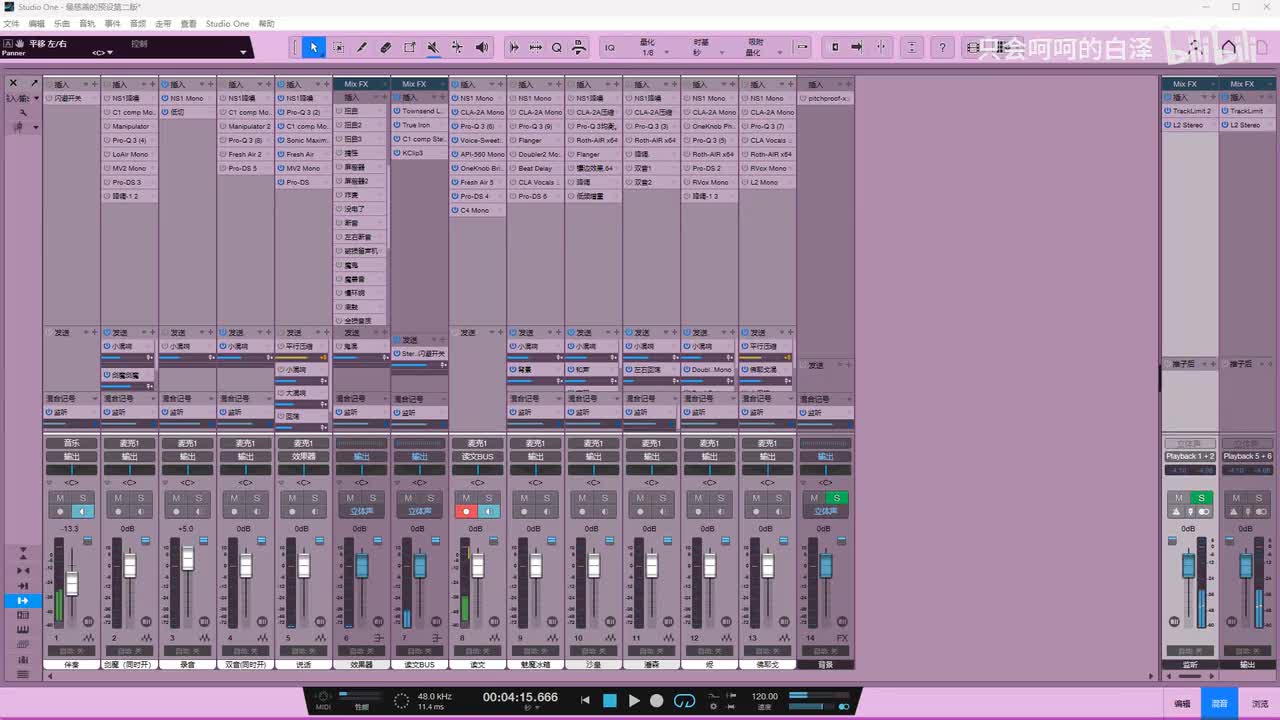The width and height of the screenshot is (1280, 720).
Task: Click the 00:04:15.666 time display
Action: point(520,697)
